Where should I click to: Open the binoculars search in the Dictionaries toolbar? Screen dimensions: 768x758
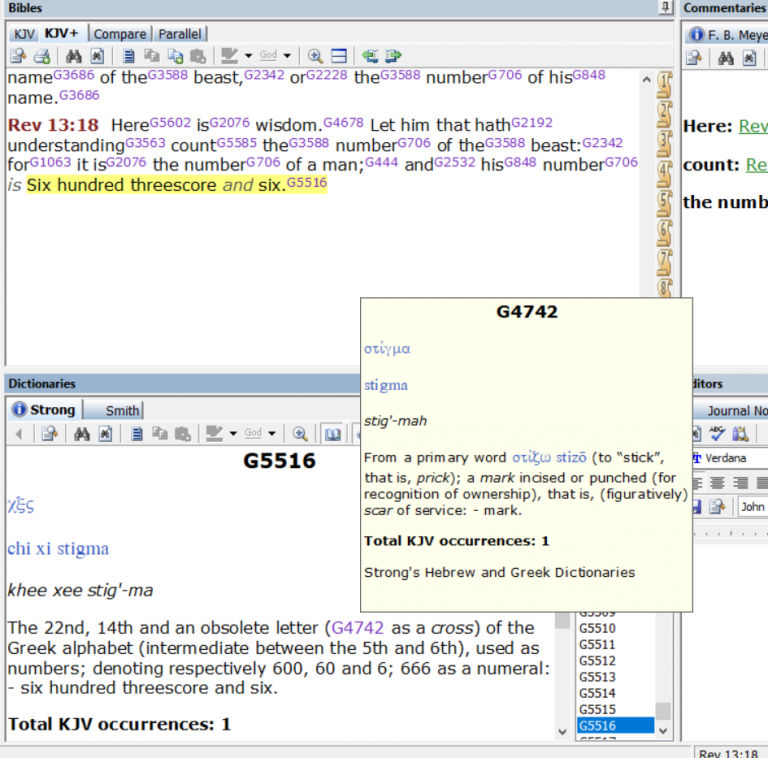pyautogui.click(x=81, y=434)
